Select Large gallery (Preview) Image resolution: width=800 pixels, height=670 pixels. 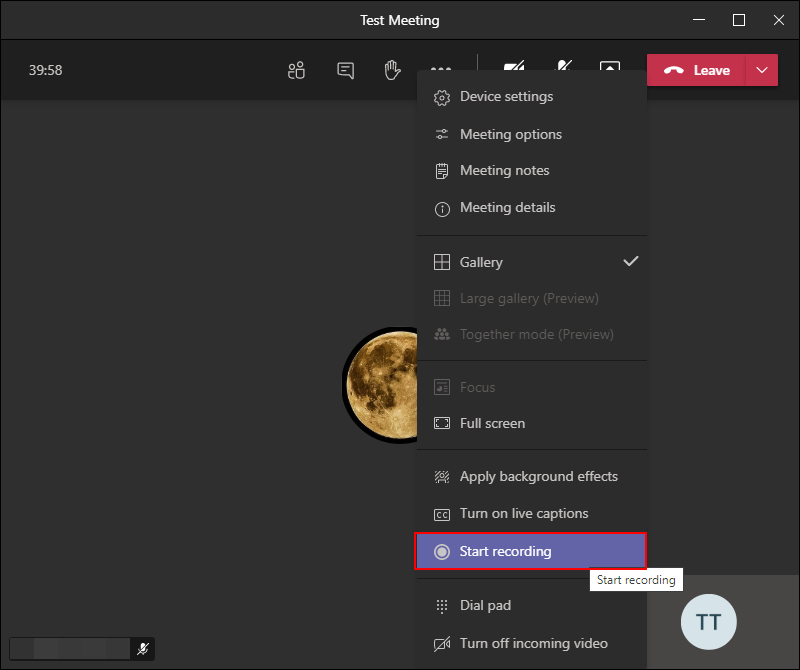point(532,299)
